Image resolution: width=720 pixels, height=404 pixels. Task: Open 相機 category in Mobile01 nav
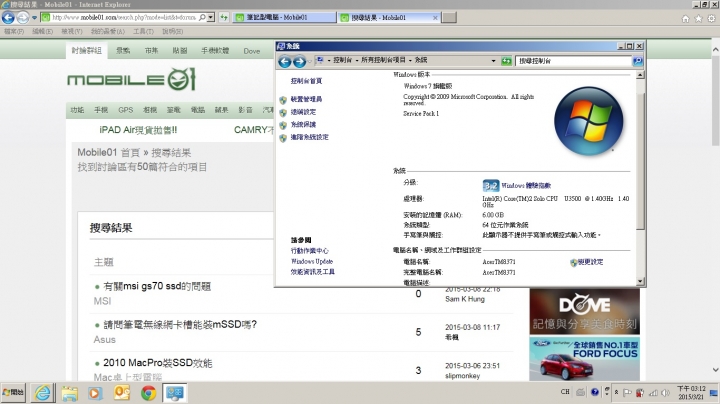(150, 110)
